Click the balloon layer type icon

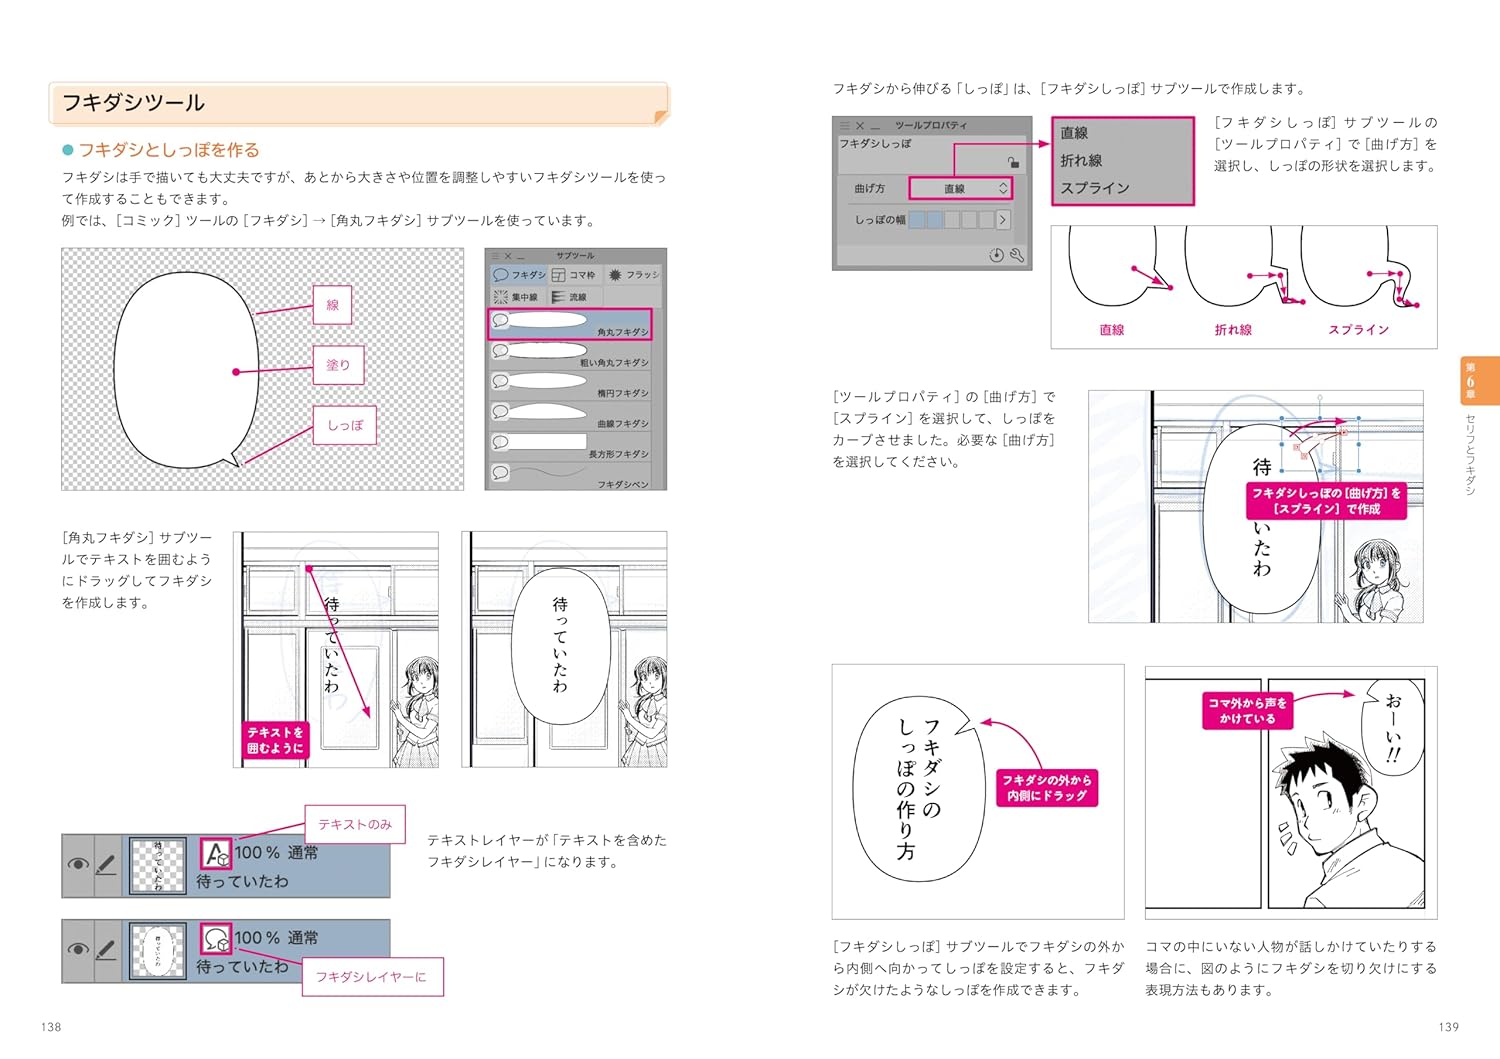coord(216,940)
